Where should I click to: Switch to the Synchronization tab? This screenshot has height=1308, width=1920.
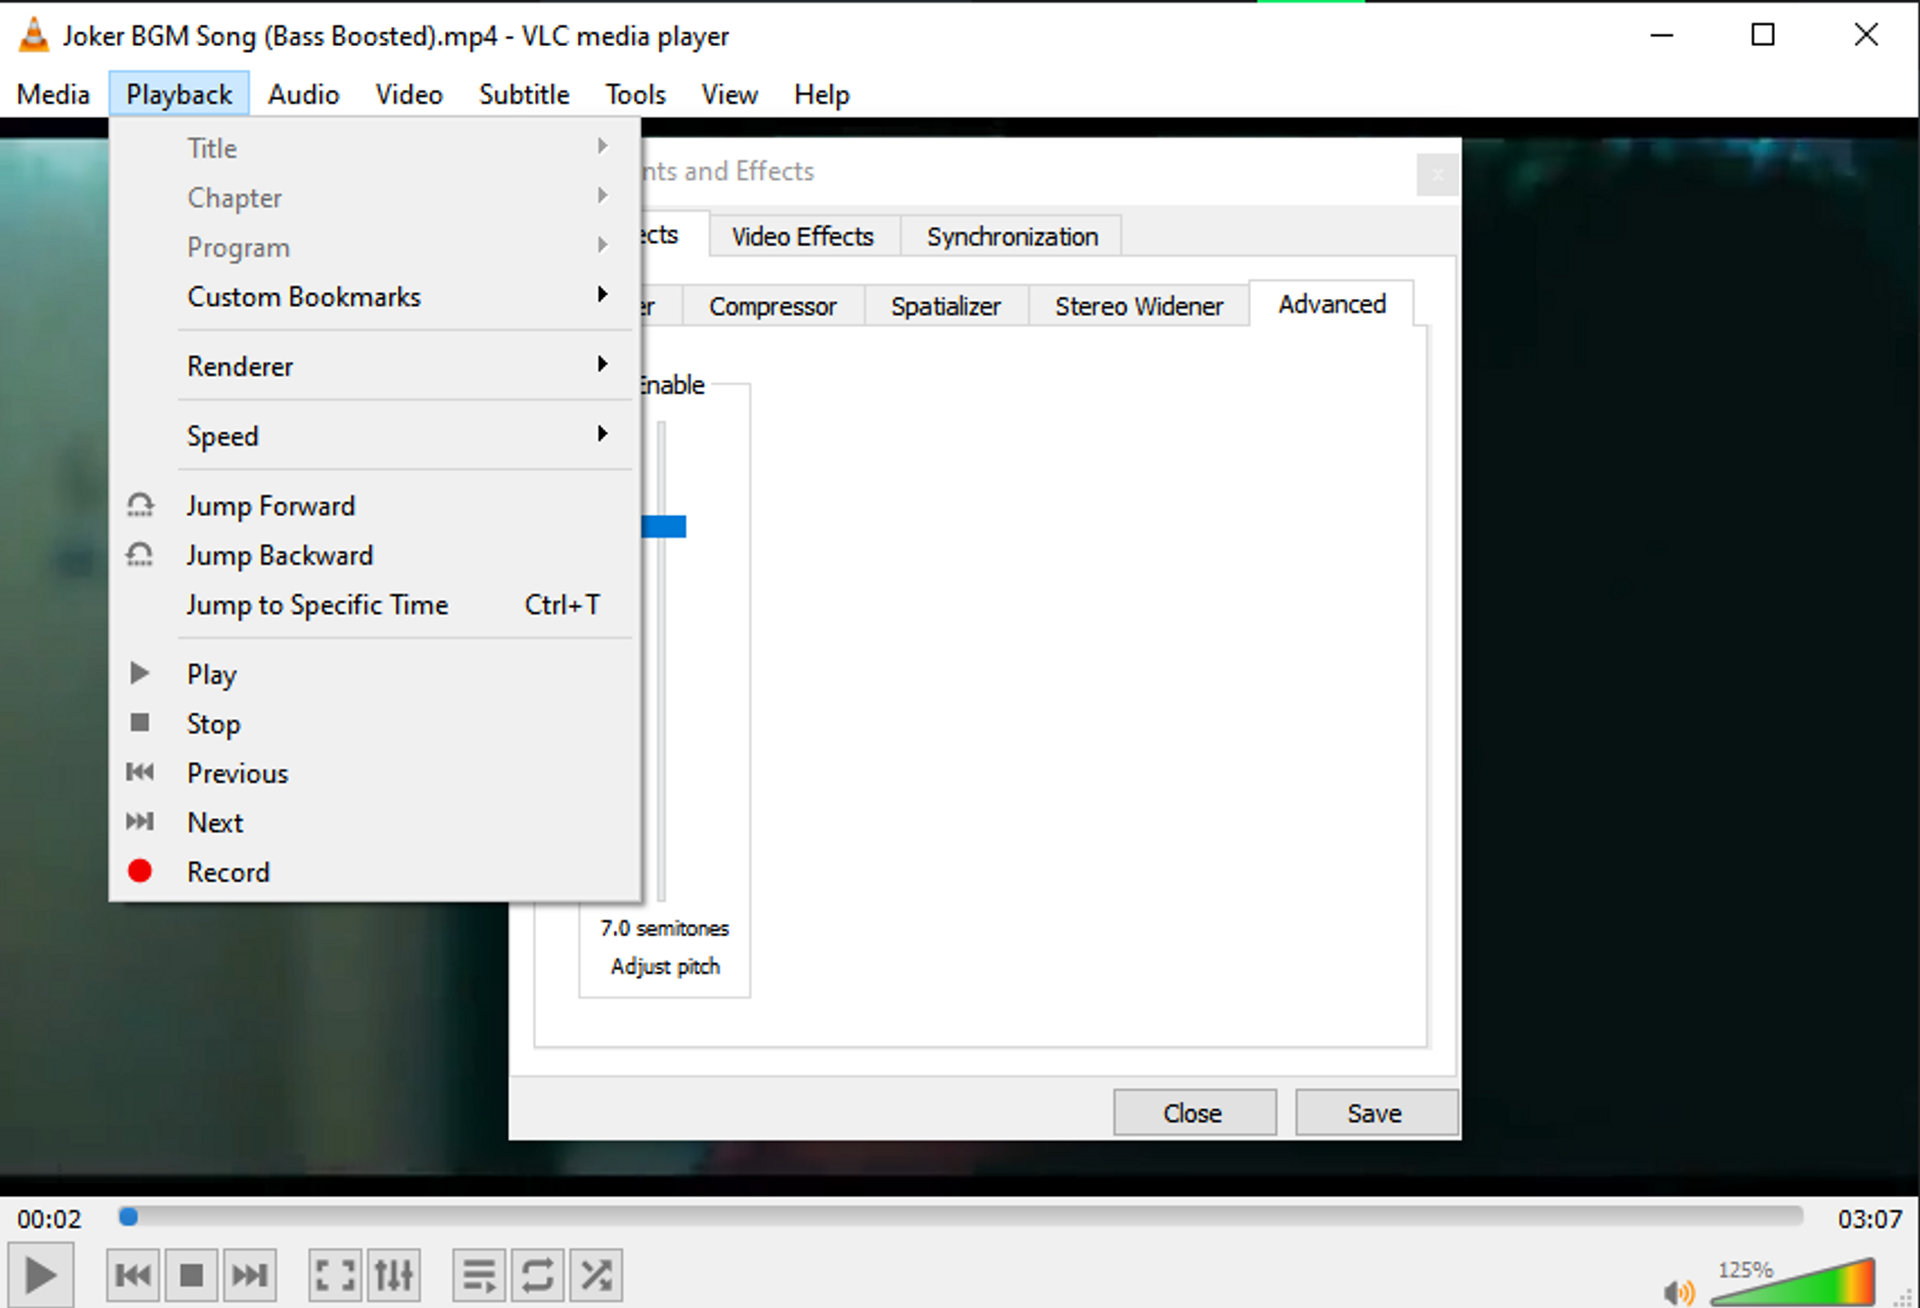point(1011,237)
